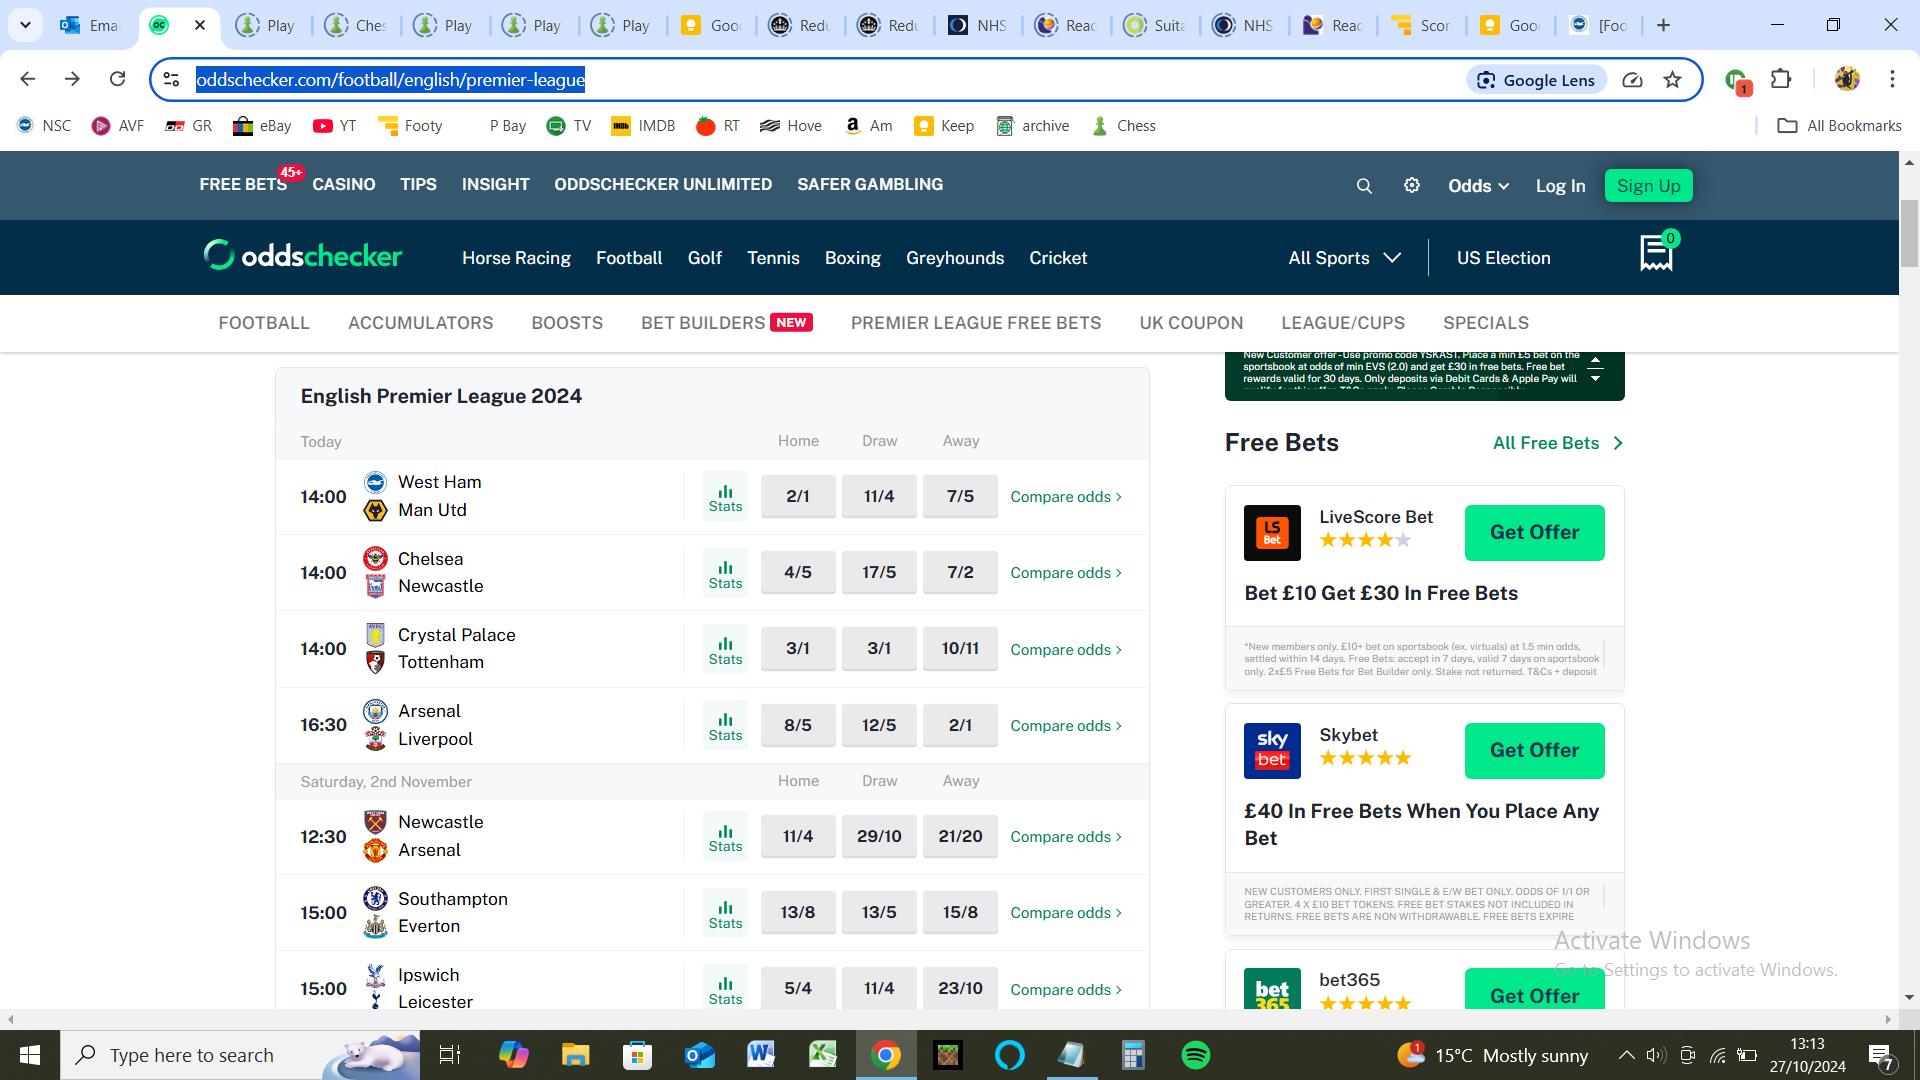The image size is (1920, 1080).
Task: Click the oddschecker logo
Action: 303,256
